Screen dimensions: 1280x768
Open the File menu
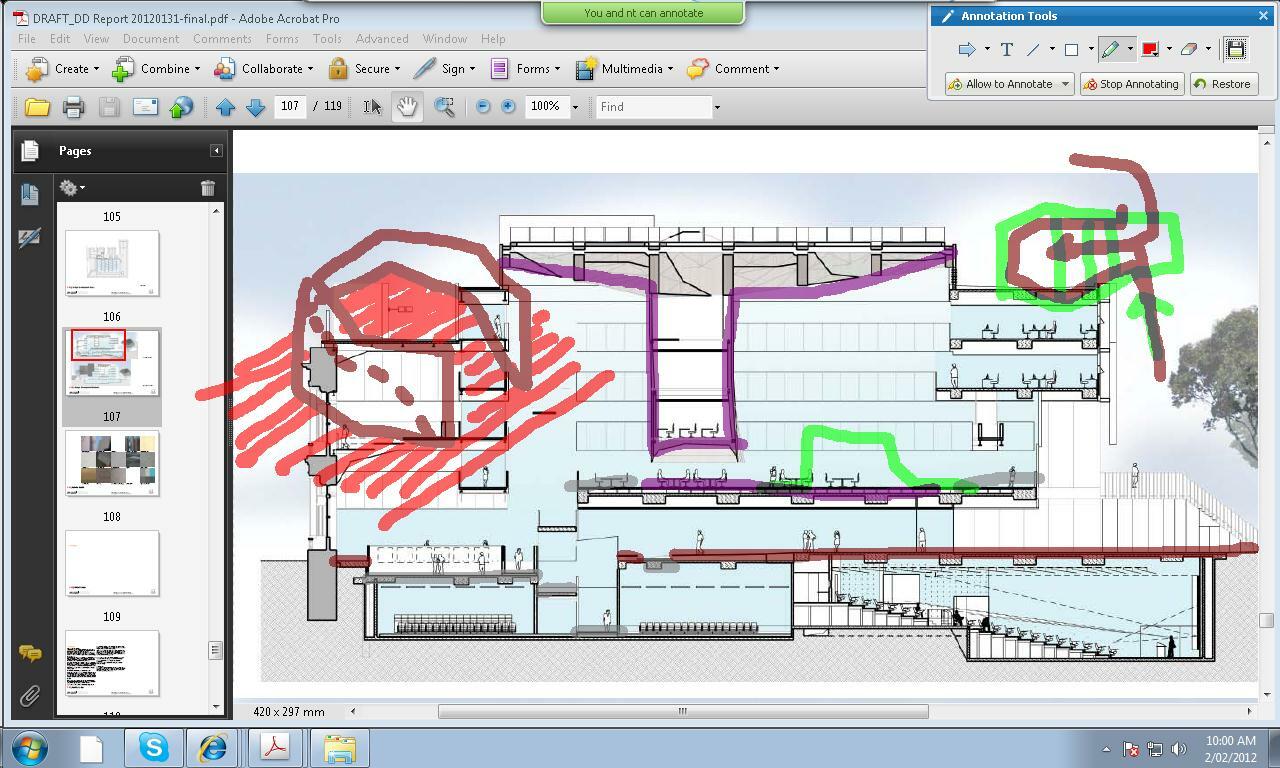(27, 39)
